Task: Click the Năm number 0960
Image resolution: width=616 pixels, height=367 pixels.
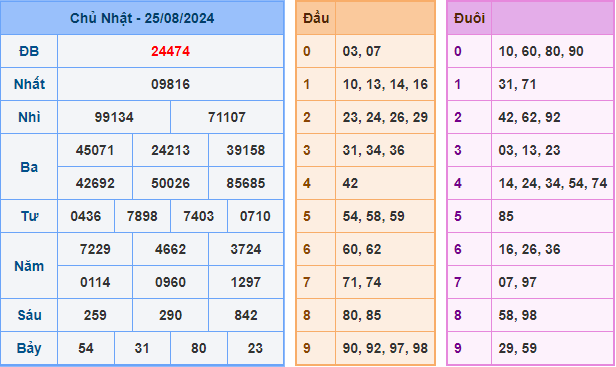Action: pyautogui.click(x=170, y=282)
